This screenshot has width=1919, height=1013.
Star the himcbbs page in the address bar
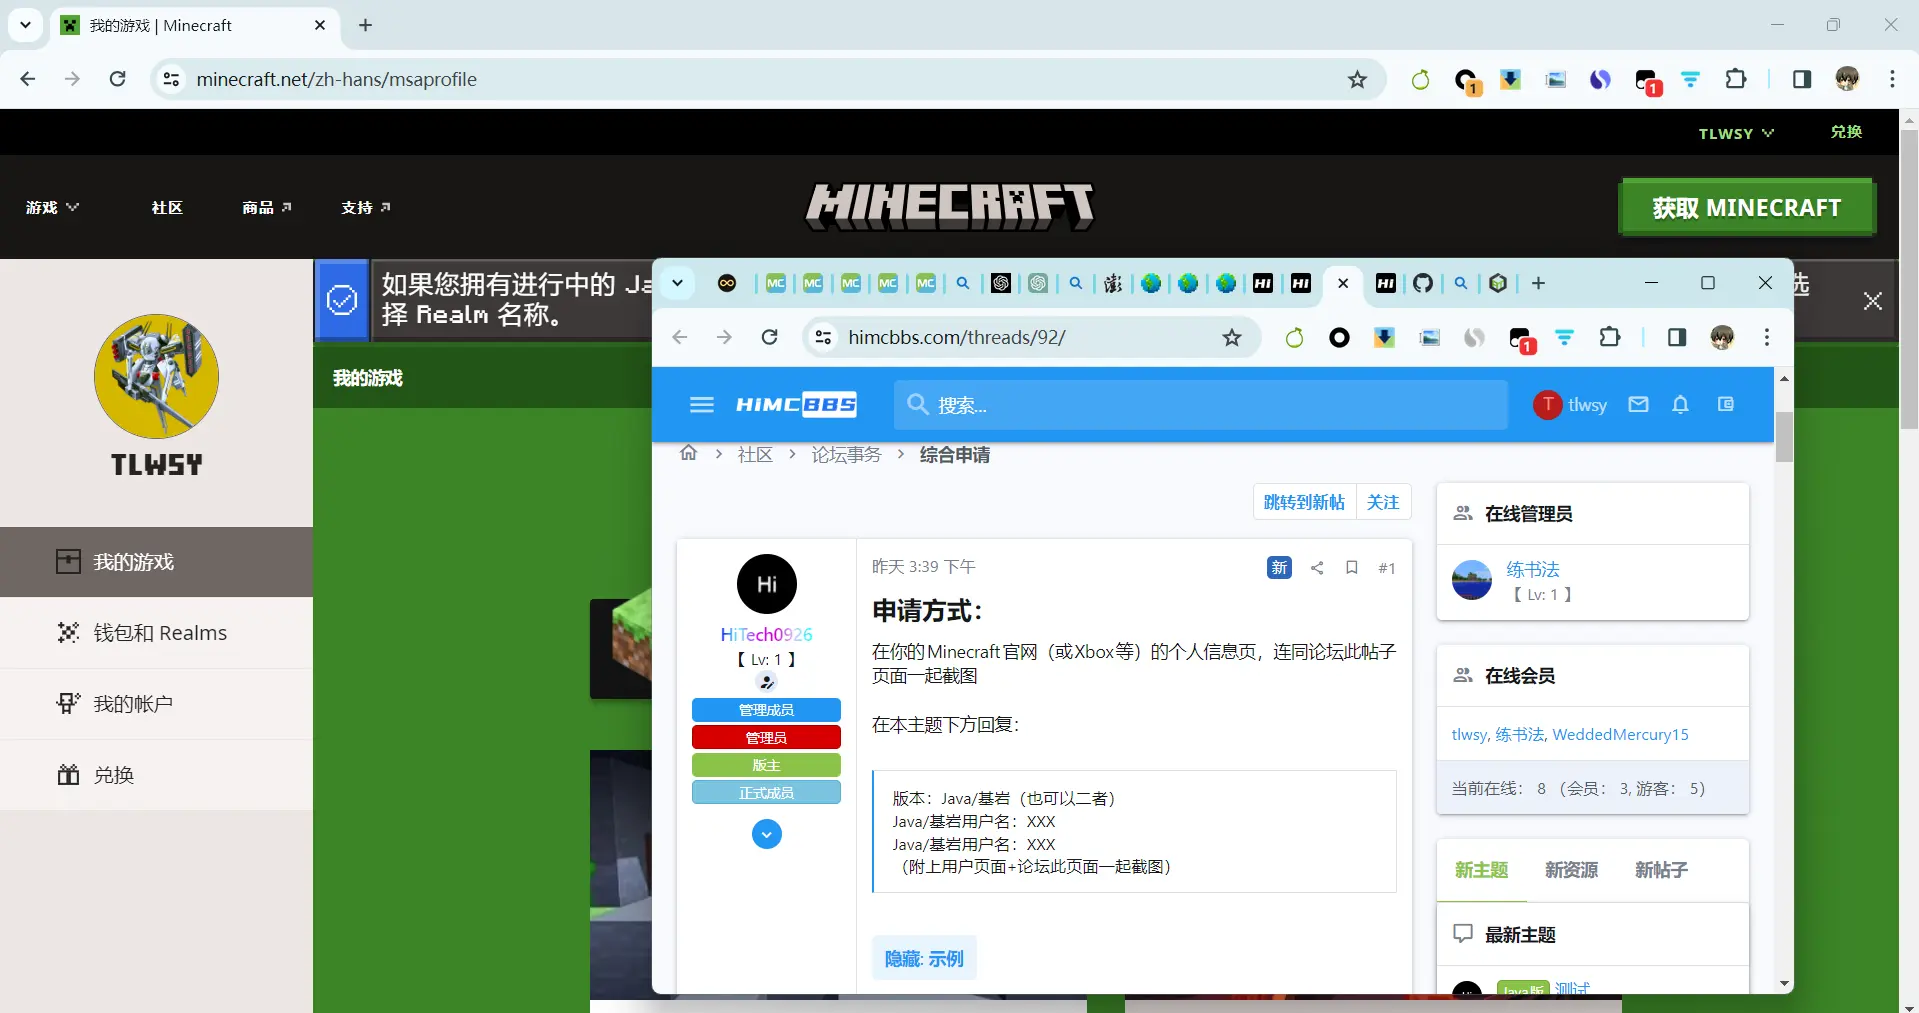click(x=1232, y=337)
